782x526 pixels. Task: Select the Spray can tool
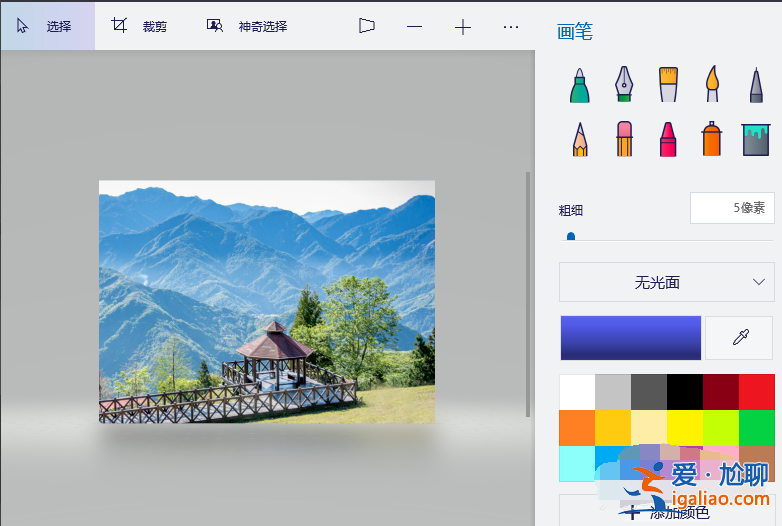(x=712, y=139)
